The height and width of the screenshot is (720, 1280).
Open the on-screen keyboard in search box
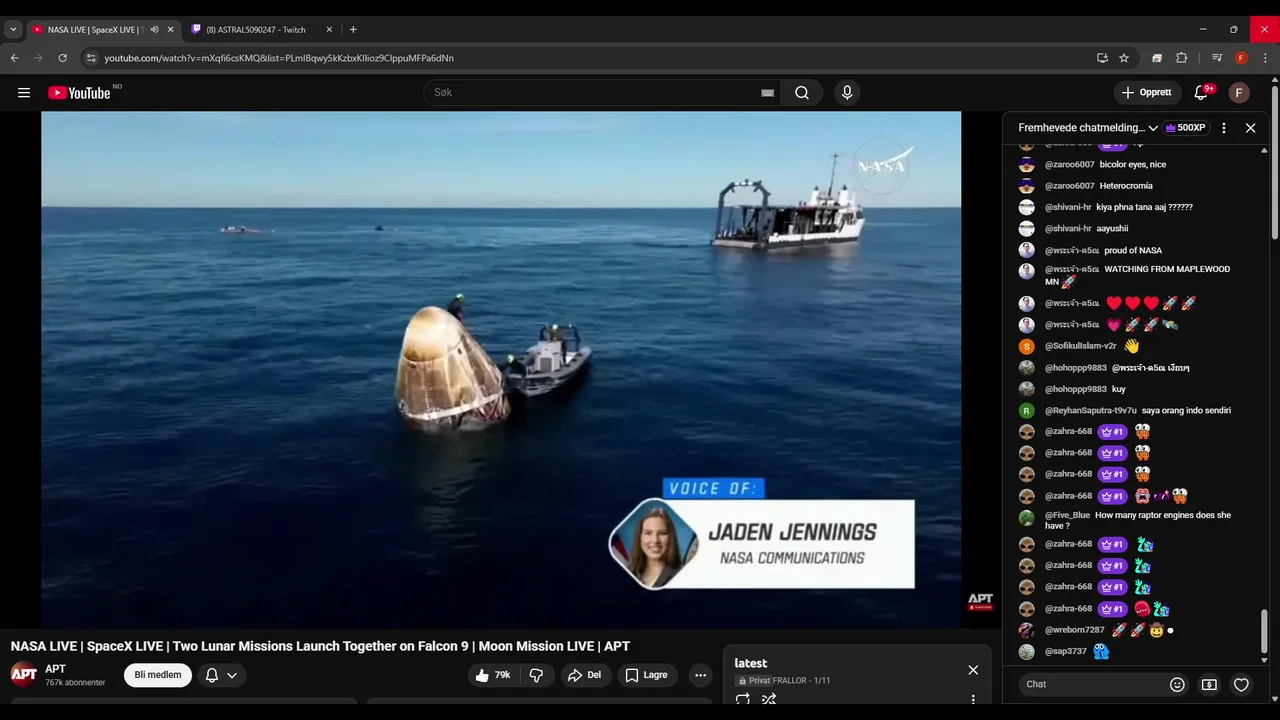click(x=767, y=93)
